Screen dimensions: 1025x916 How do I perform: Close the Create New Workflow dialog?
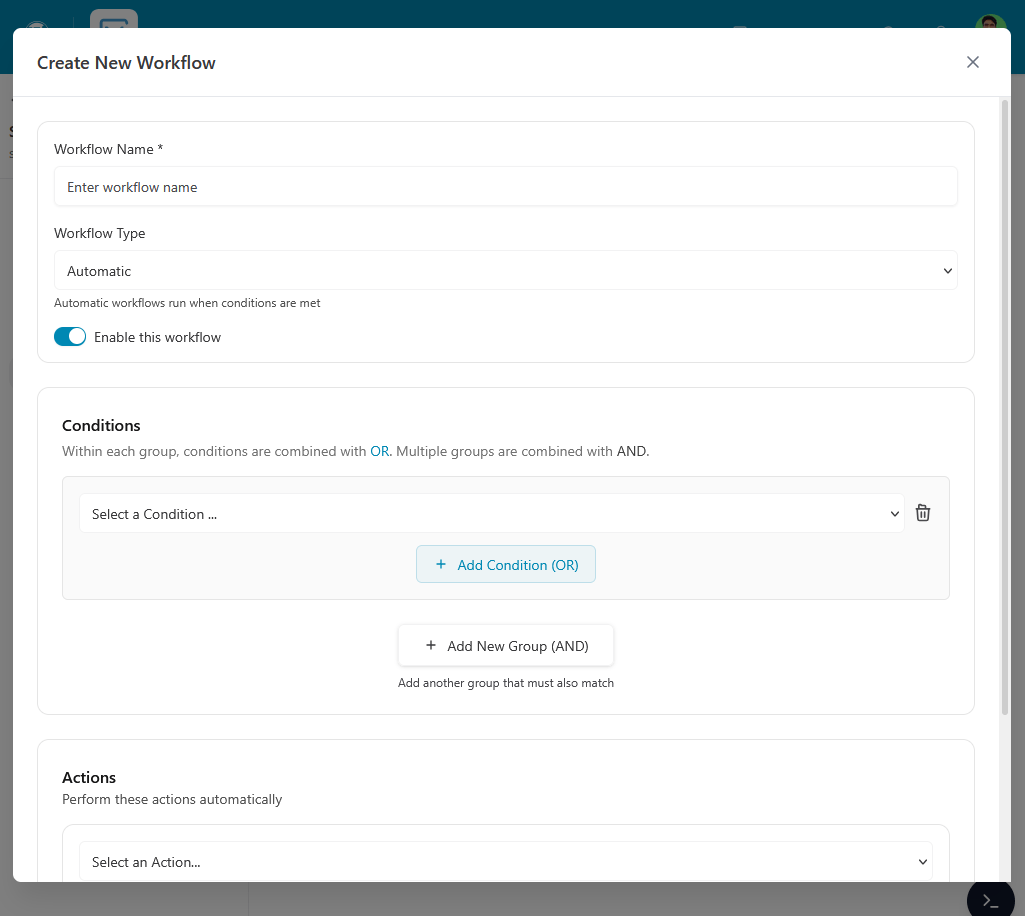point(972,62)
